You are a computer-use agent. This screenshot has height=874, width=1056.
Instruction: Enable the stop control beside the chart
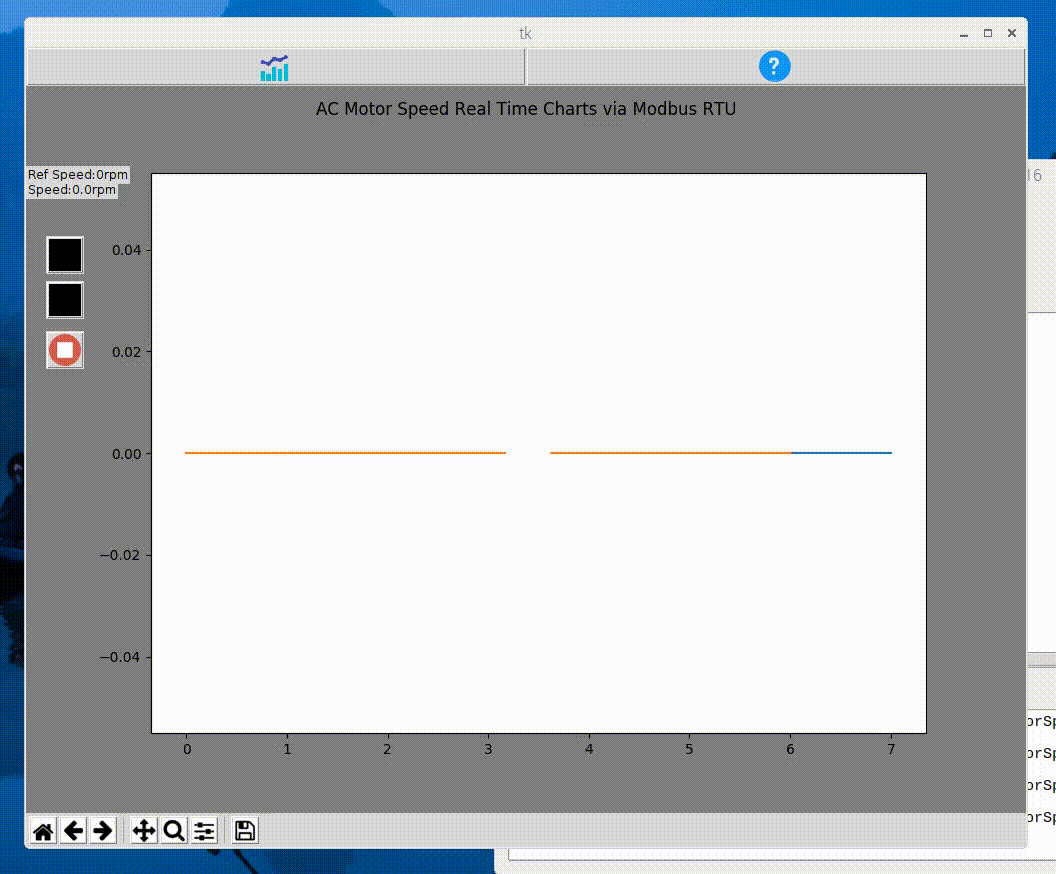[x=64, y=350]
